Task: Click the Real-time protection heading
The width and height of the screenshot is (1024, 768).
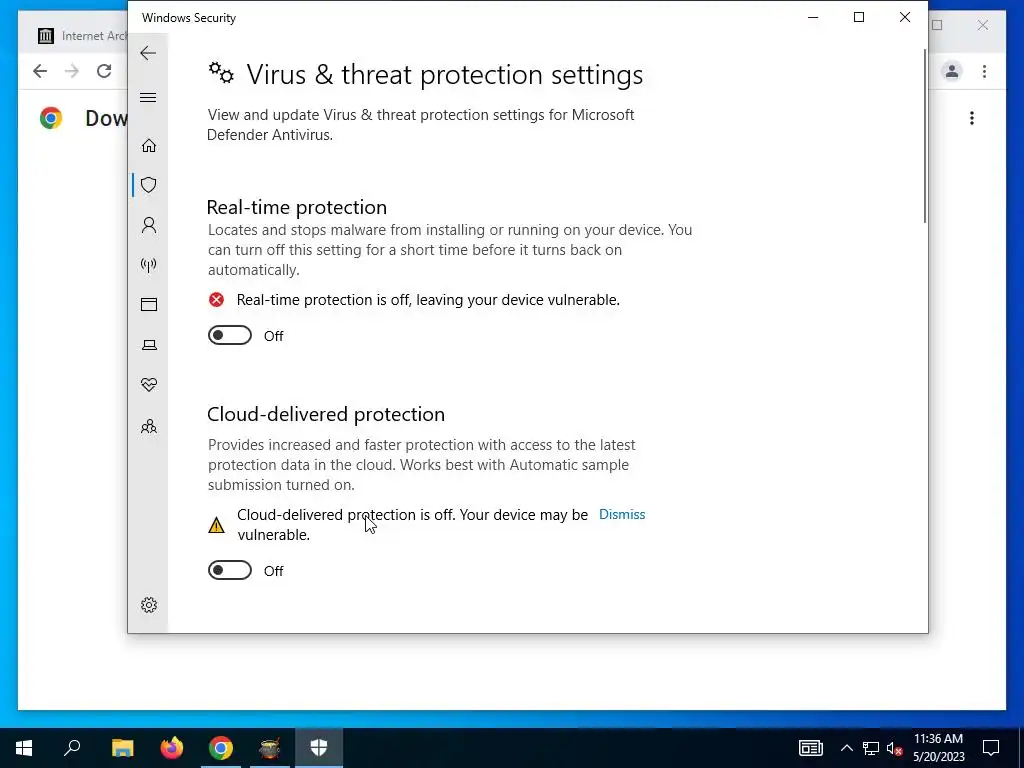Action: pyautogui.click(x=296, y=207)
